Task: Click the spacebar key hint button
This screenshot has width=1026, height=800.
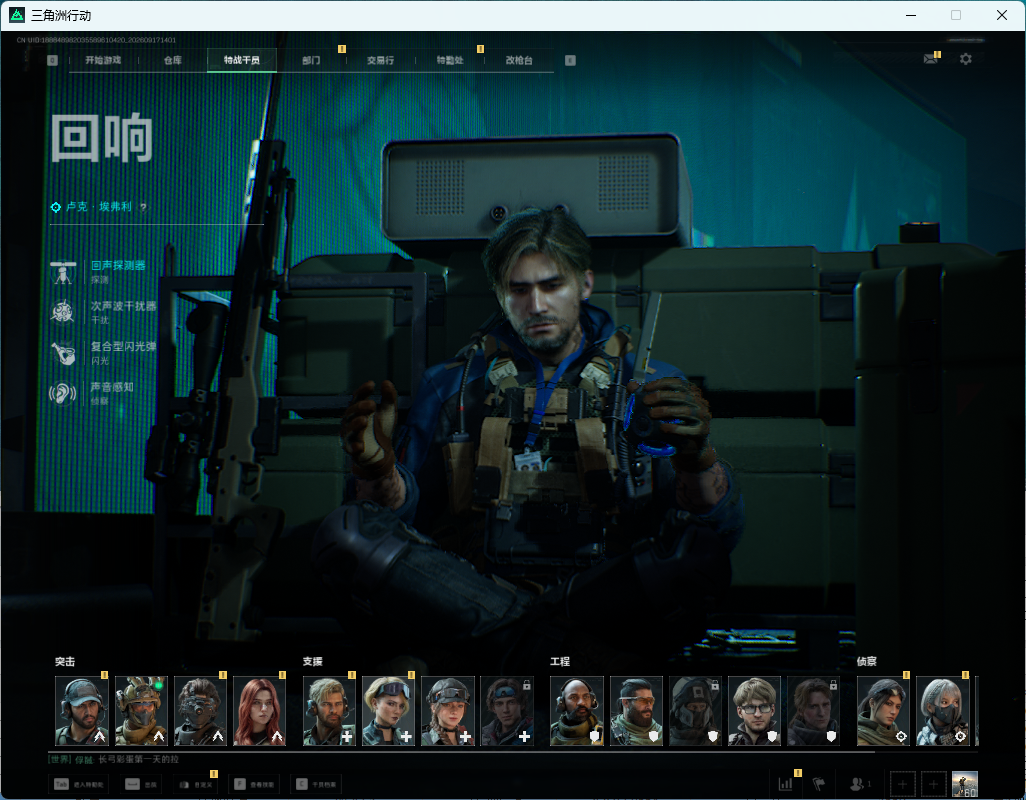Action: click(141, 784)
